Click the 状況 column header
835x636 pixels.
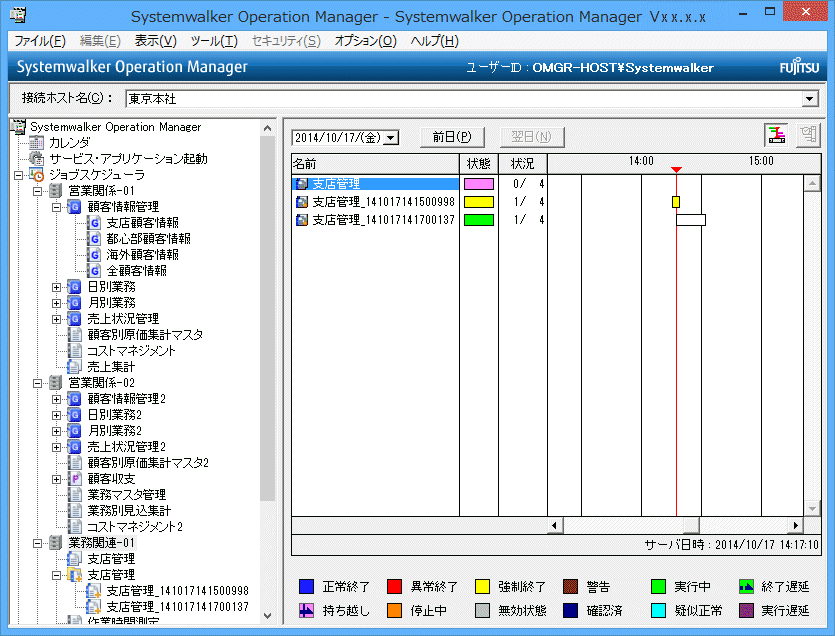(x=522, y=164)
